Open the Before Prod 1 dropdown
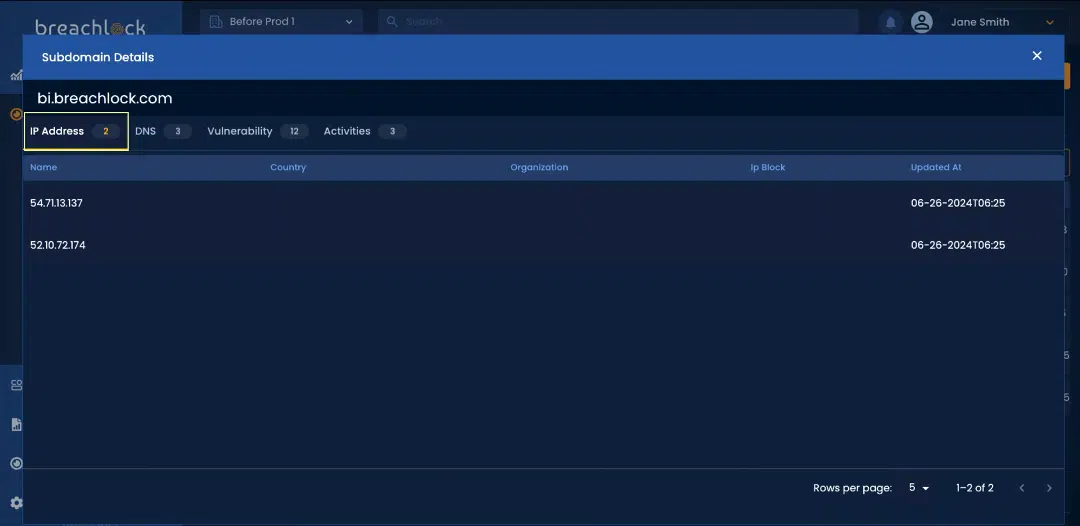1080x526 pixels. point(281,21)
